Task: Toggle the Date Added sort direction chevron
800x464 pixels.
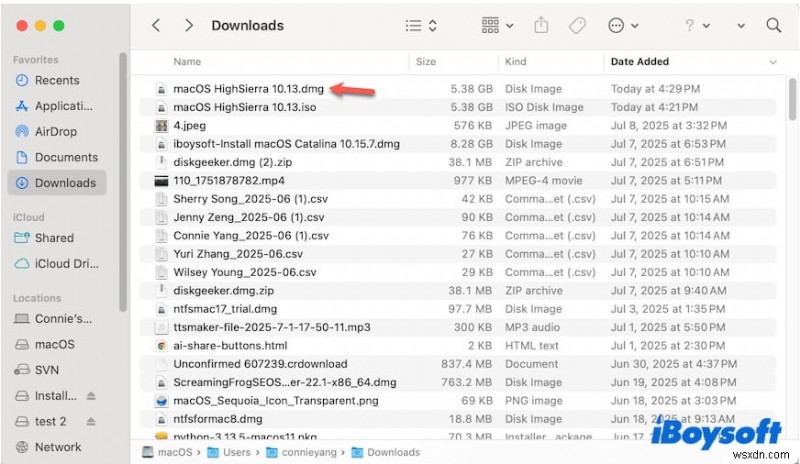Action: click(x=773, y=62)
